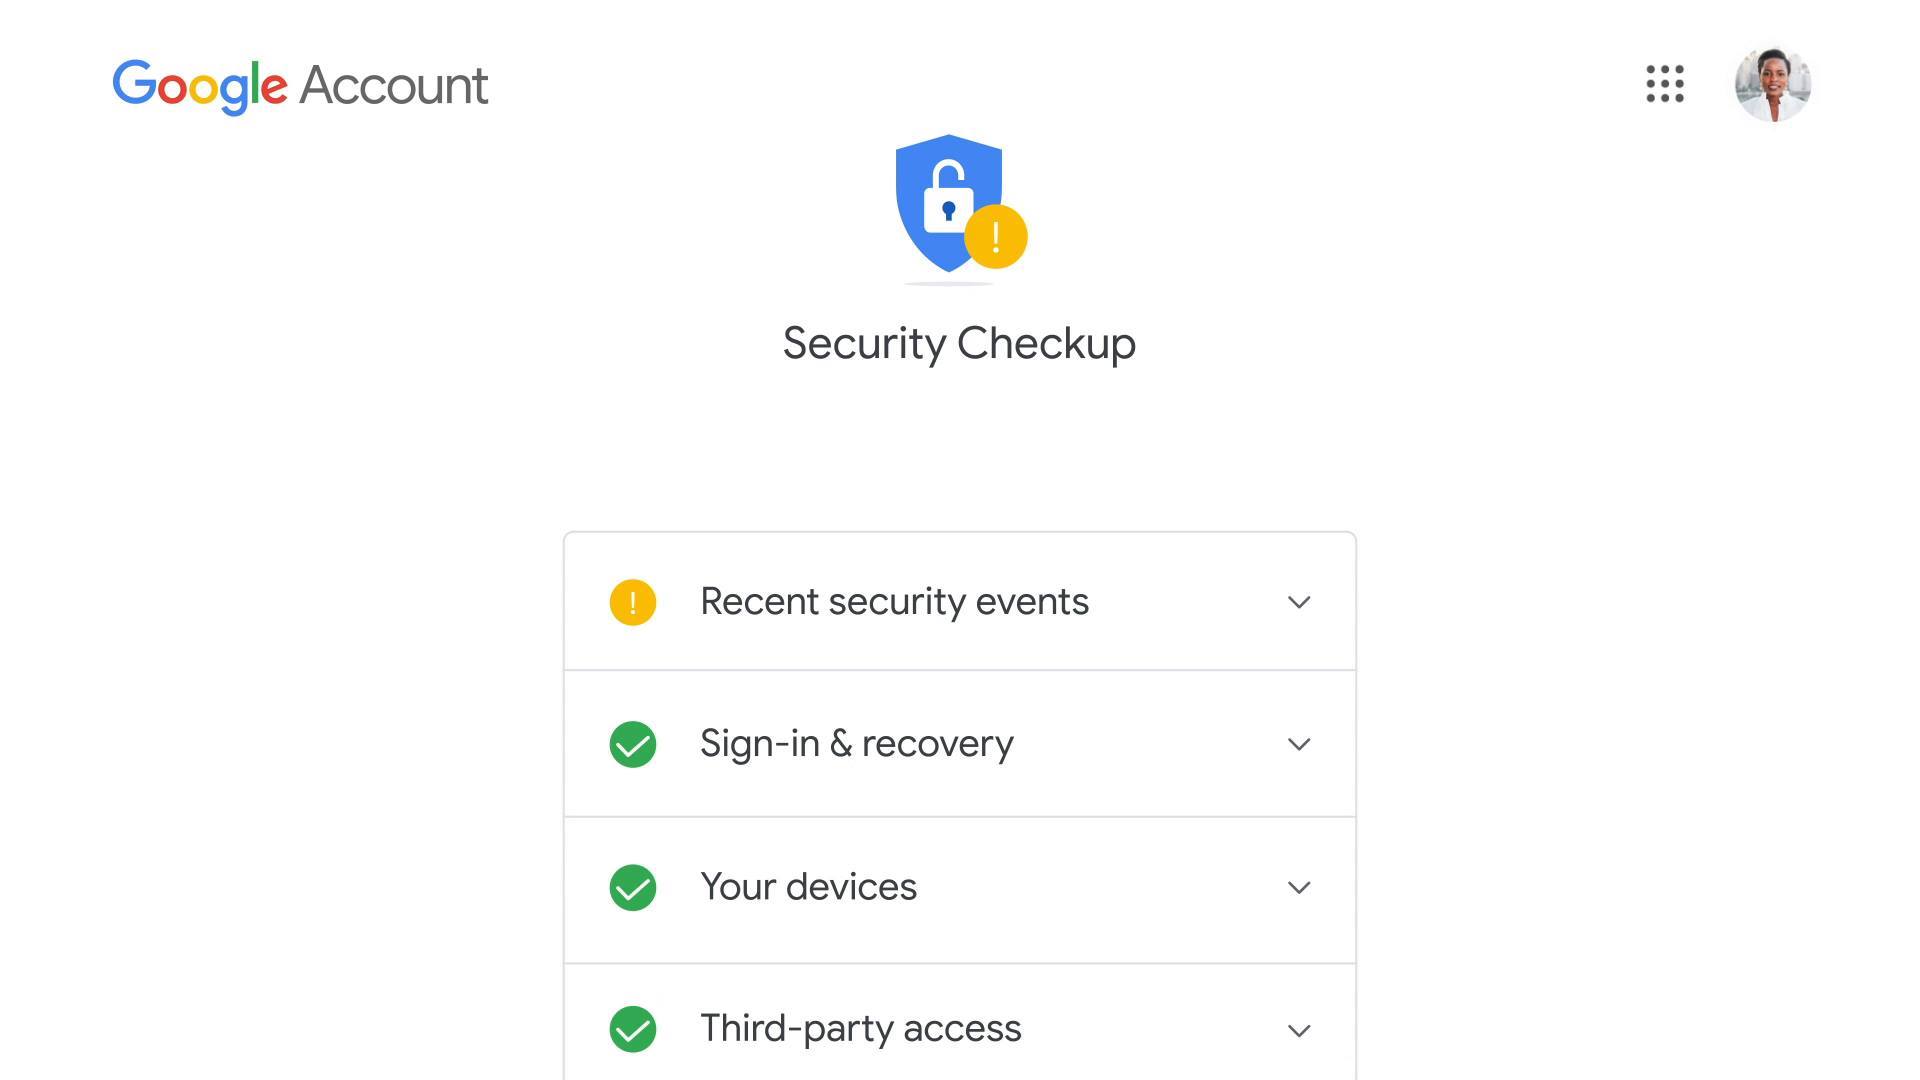Click yellow alert icon beside Recent security events

(x=633, y=602)
